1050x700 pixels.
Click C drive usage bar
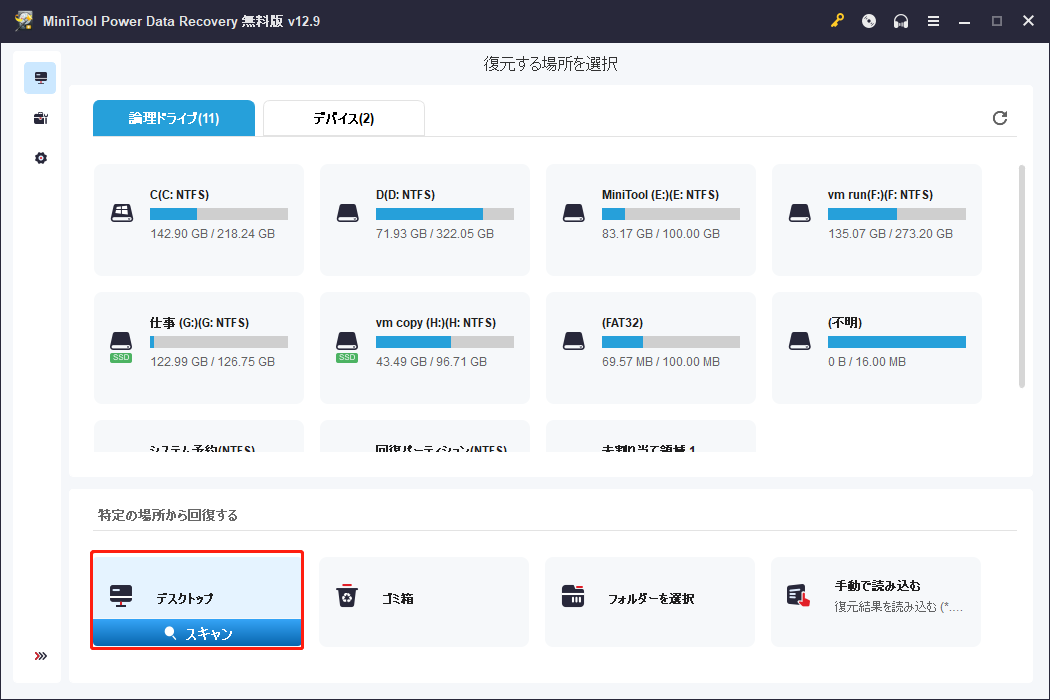coord(219,214)
